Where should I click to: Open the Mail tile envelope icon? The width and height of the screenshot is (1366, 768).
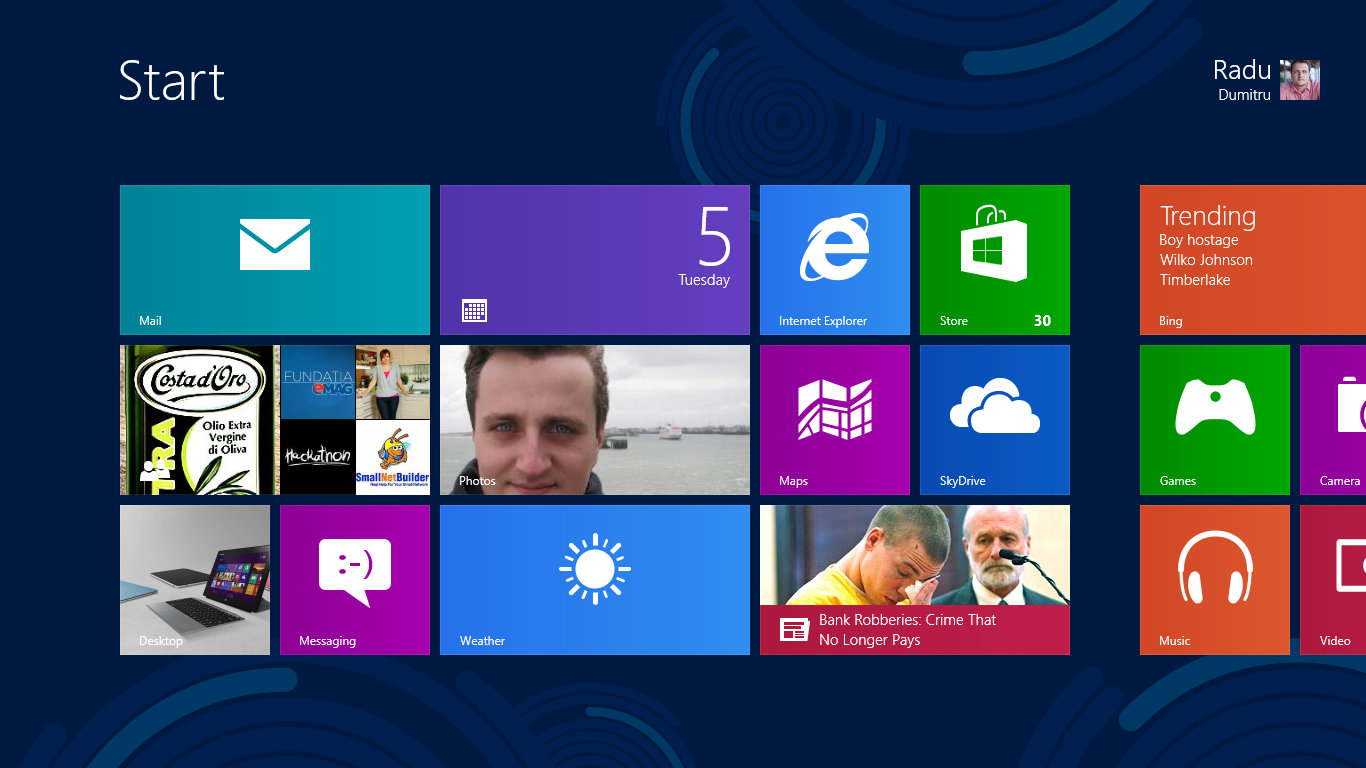(275, 244)
